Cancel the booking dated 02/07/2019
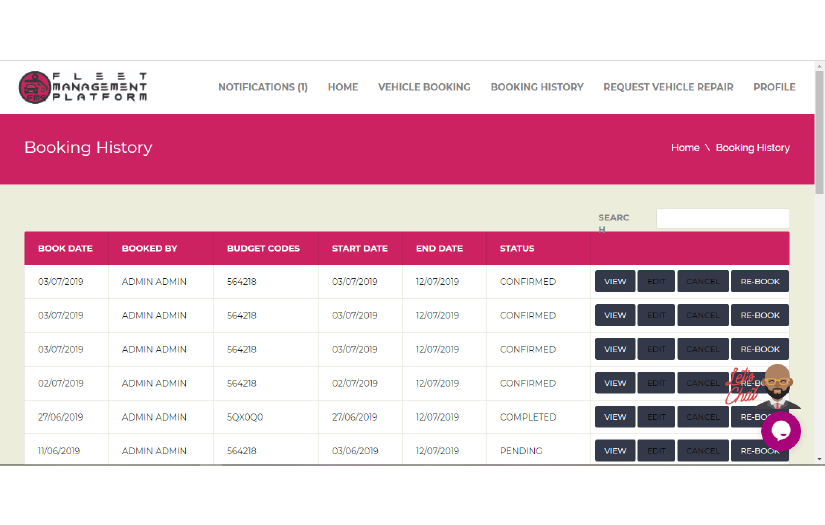The width and height of the screenshot is (825, 525). 703,383
